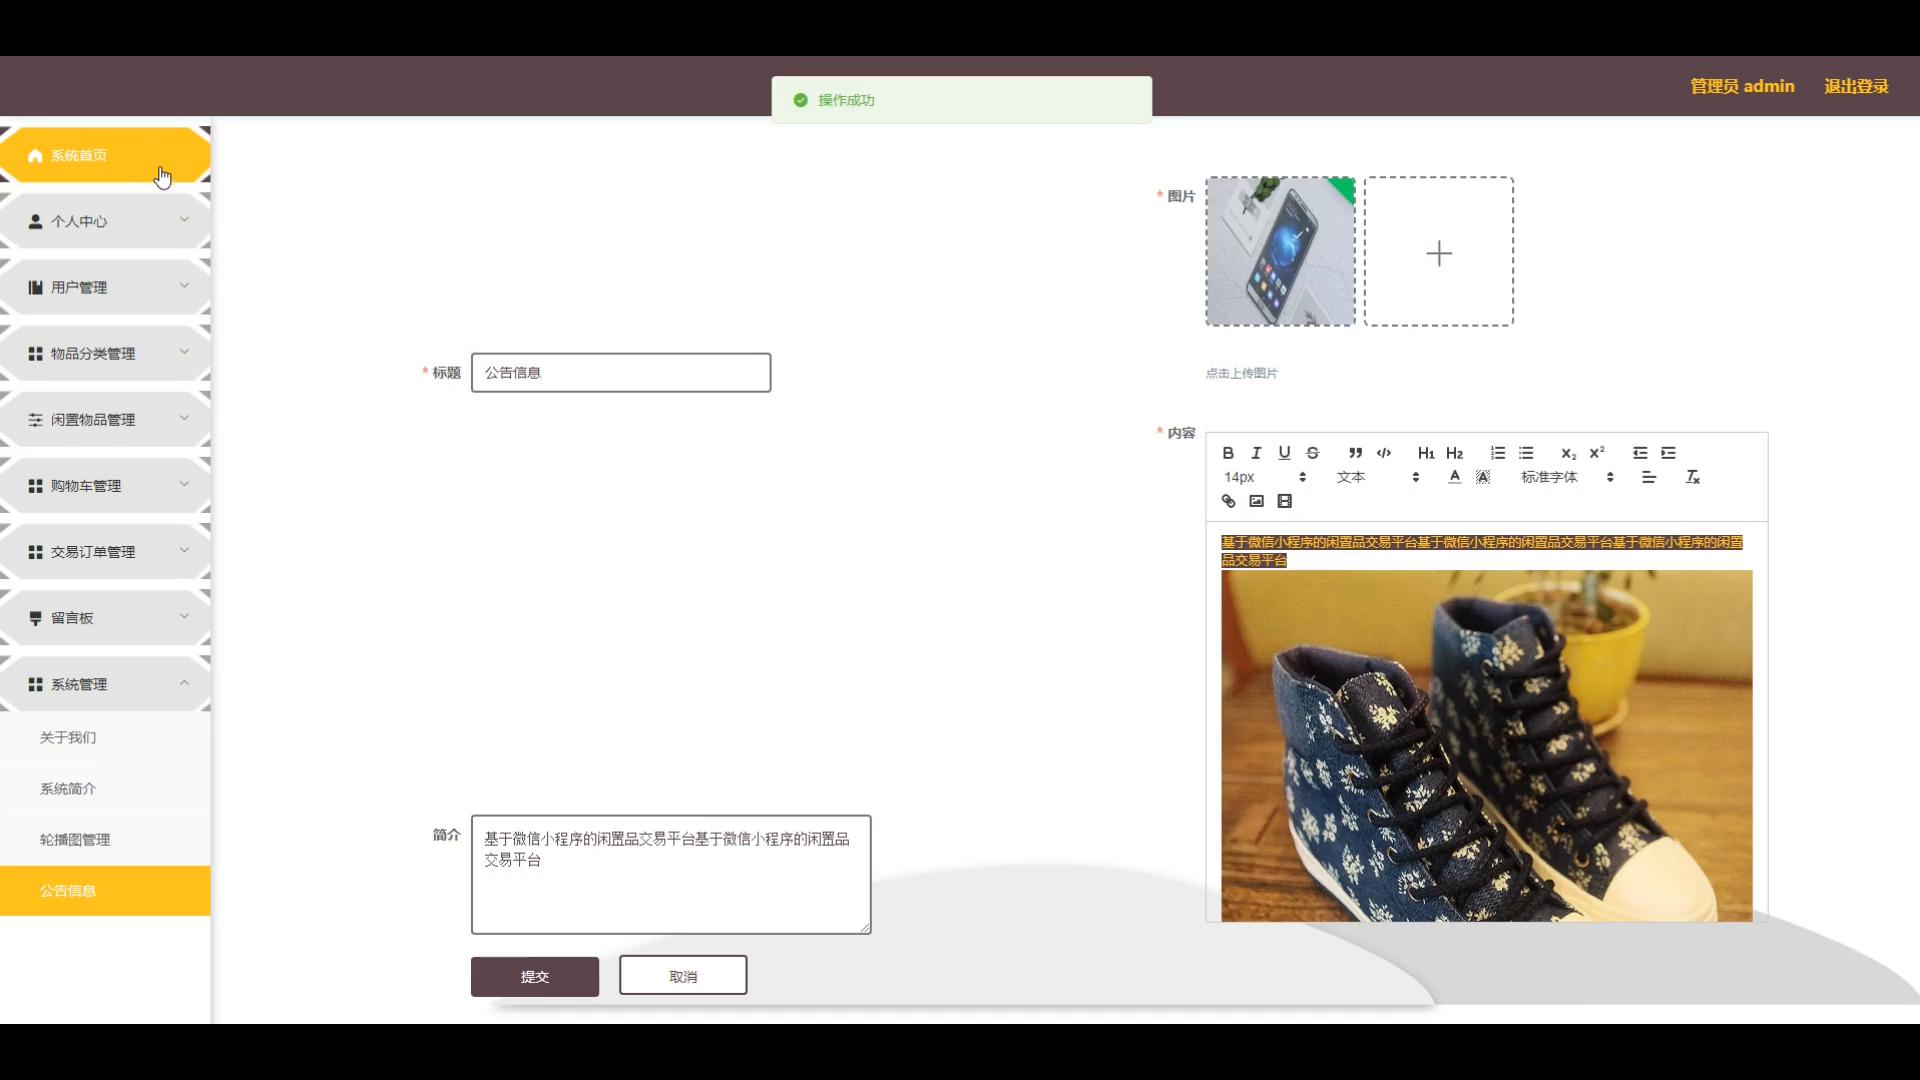Image resolution: width=1920 pixels, height=1080 pixels.
Task: Create a bulleted list
Action: 1526,453
